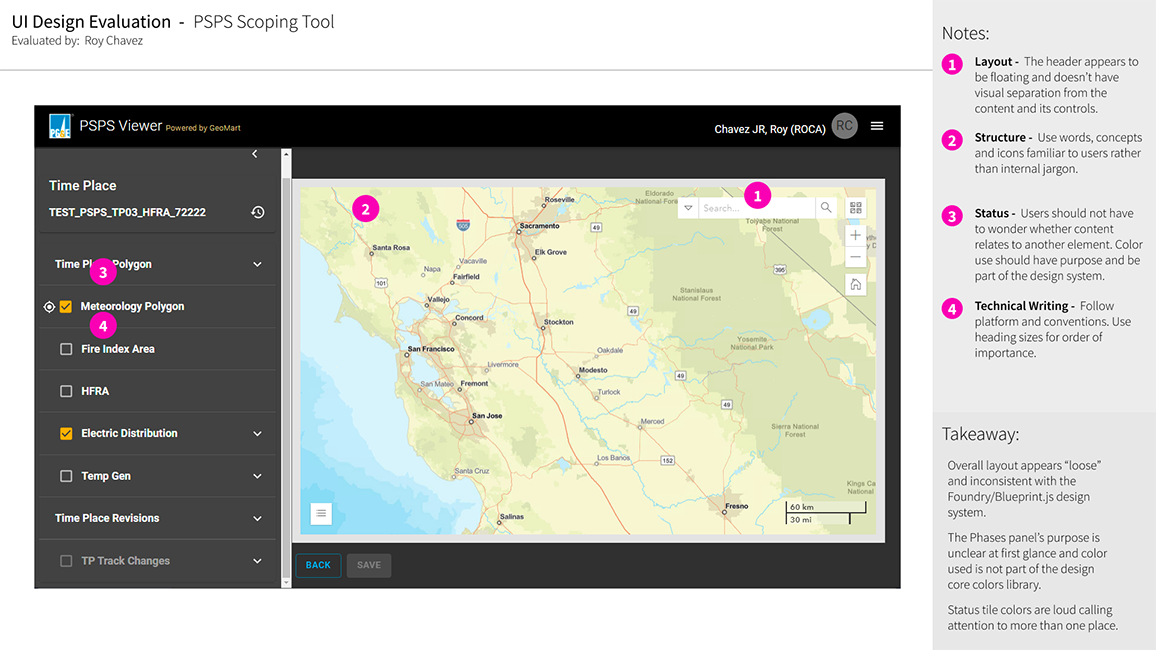Check the HFRA layer checkbox
Viewport: 1156px width, 650px height.
coord(68,390)
